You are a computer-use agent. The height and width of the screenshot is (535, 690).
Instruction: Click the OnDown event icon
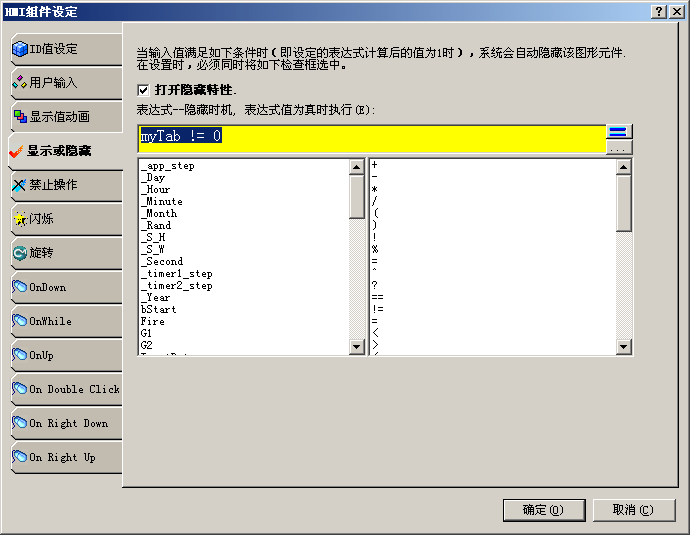coord(19,287)
